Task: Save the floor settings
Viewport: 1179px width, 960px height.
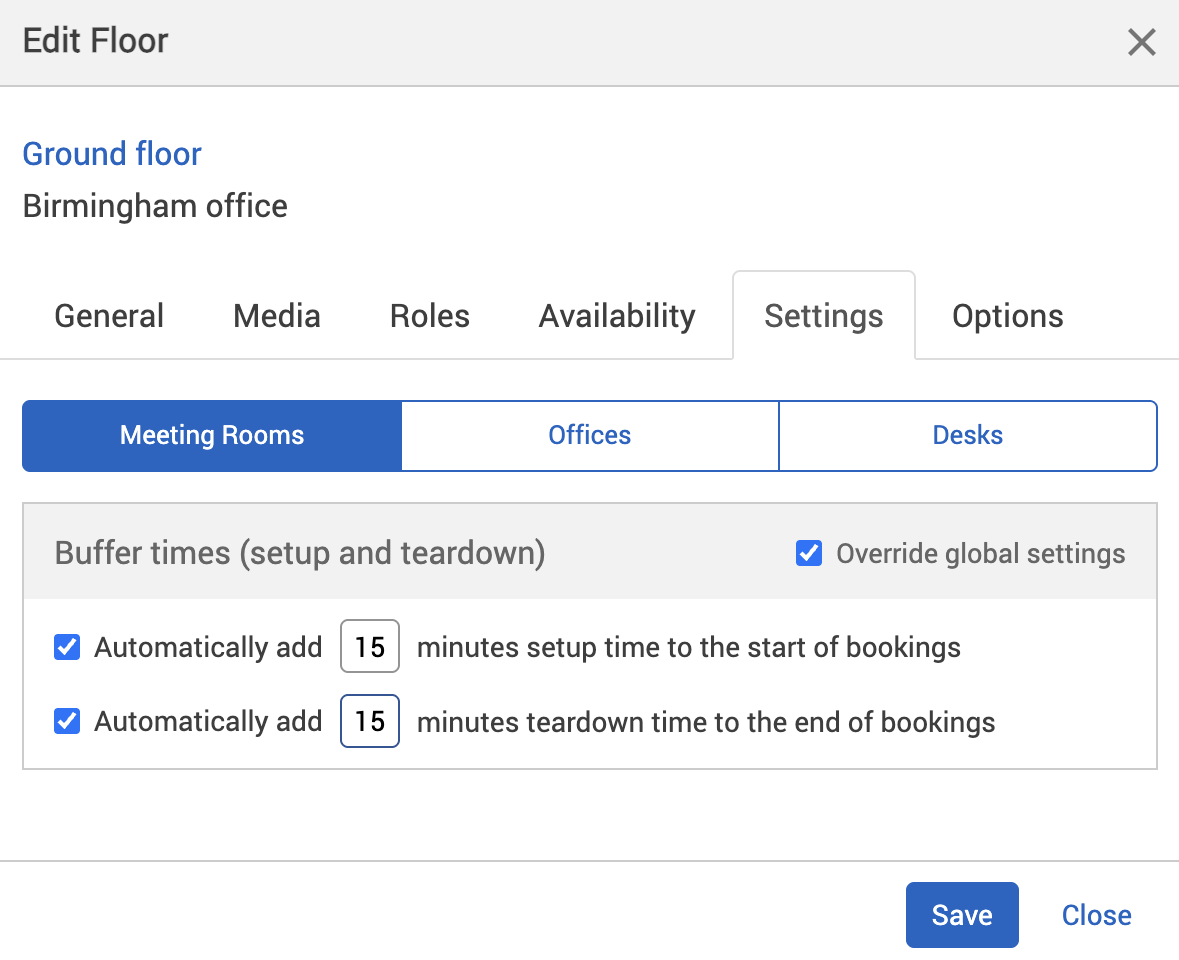Action: [x=961, y=914]
